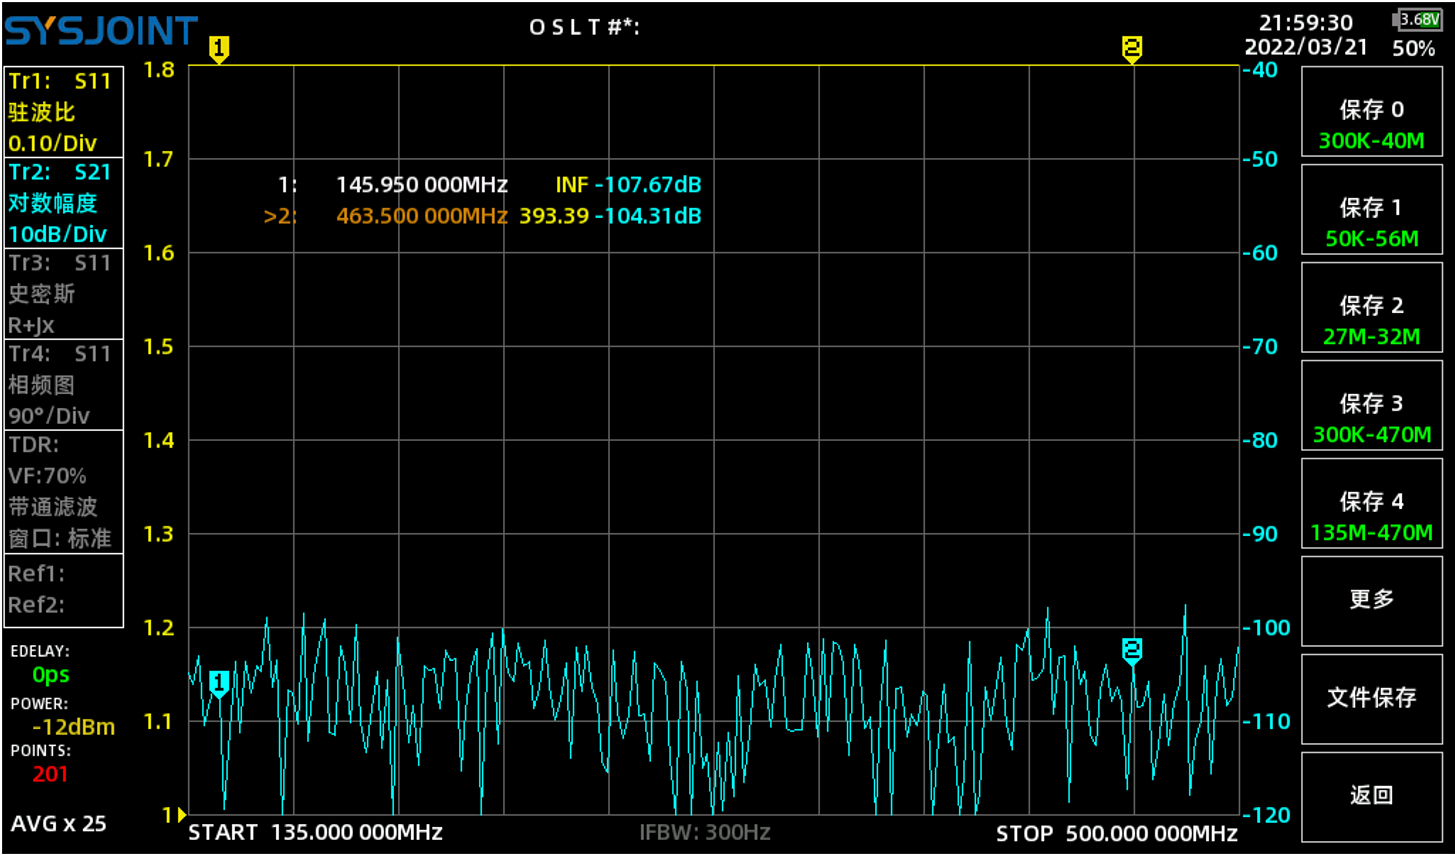This screenshot has width=1455, height=855.
Task: Load save slot 0 300K-40M
Action: [1371, 124]
